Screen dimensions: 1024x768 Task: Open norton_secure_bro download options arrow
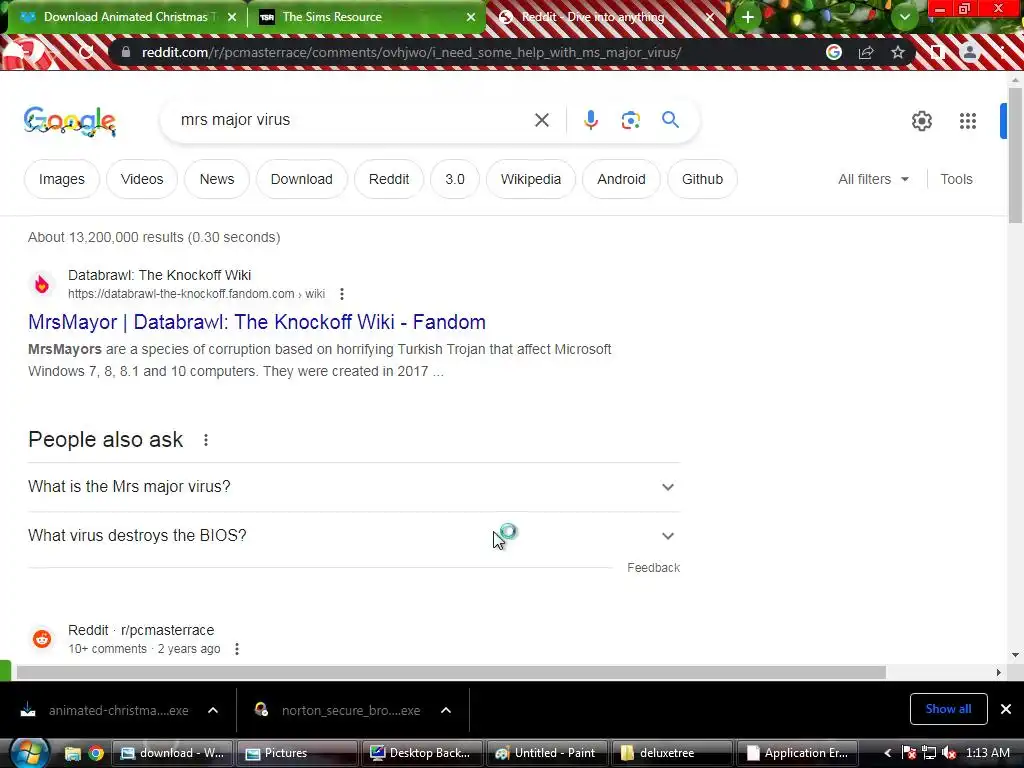coord(445,711)
